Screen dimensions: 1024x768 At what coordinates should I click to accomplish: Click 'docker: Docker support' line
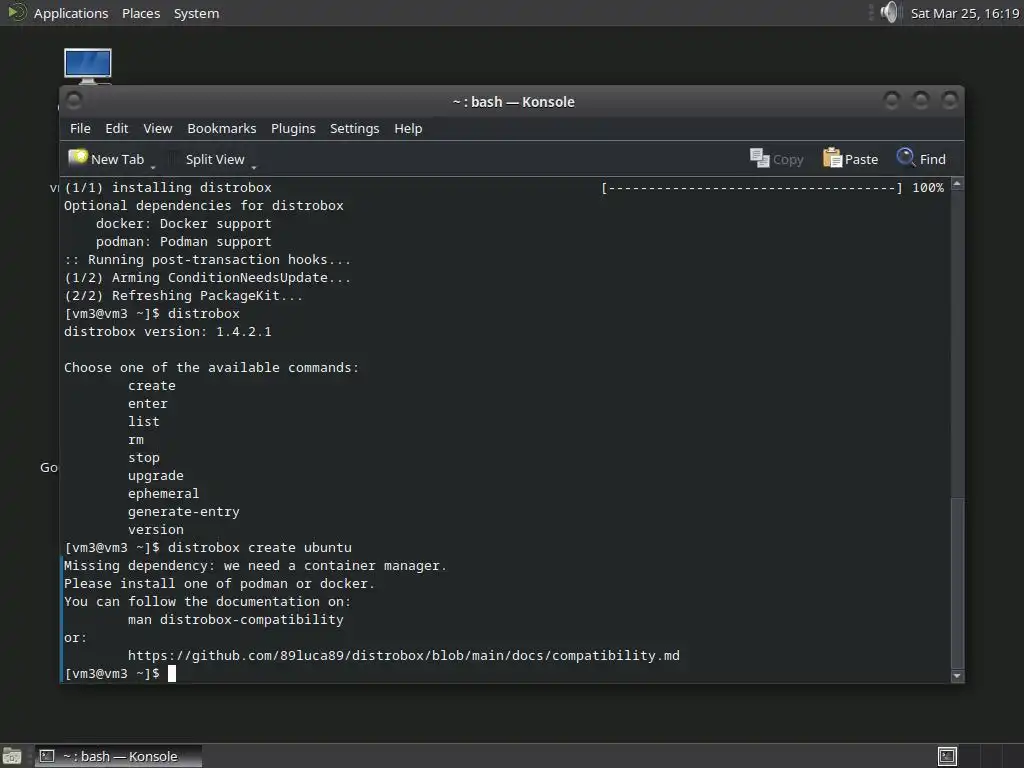(x=184, y=224)
